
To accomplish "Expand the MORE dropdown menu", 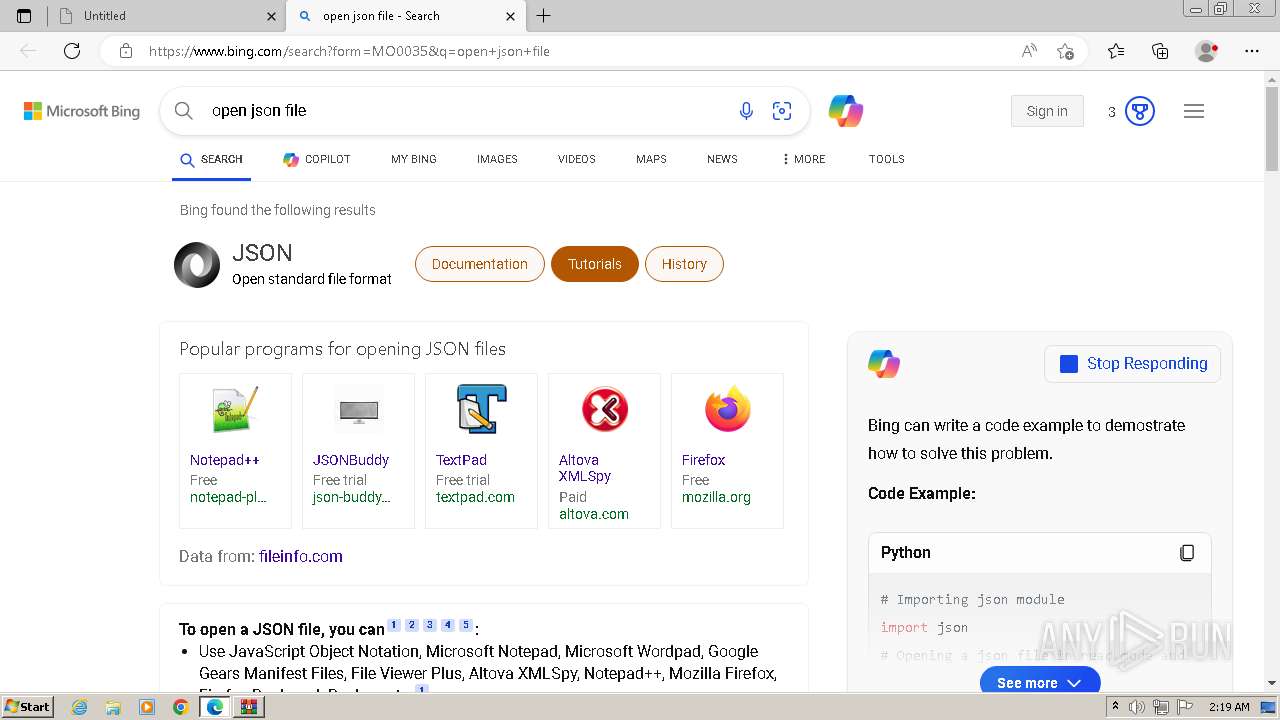I will pos(804,159).
